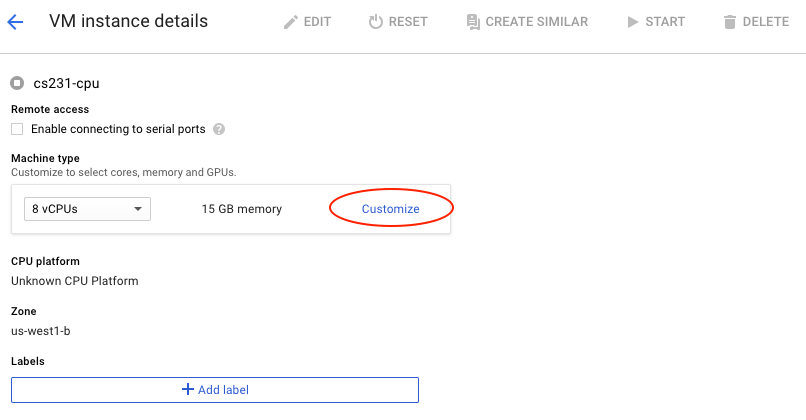
Task: Choose the RESET toolbar text
Action: (408, 22)
